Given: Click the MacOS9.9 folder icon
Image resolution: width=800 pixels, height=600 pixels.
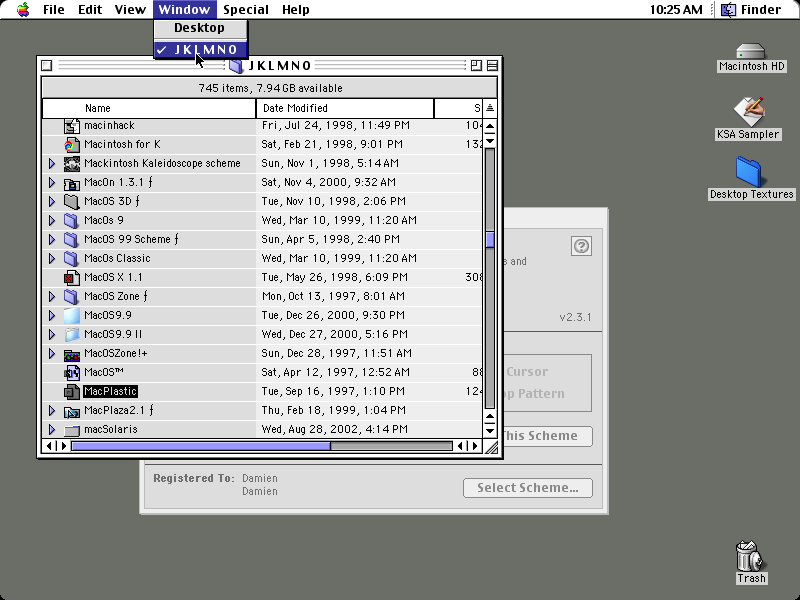Looking at the screenshot, I should coord(72,315).
